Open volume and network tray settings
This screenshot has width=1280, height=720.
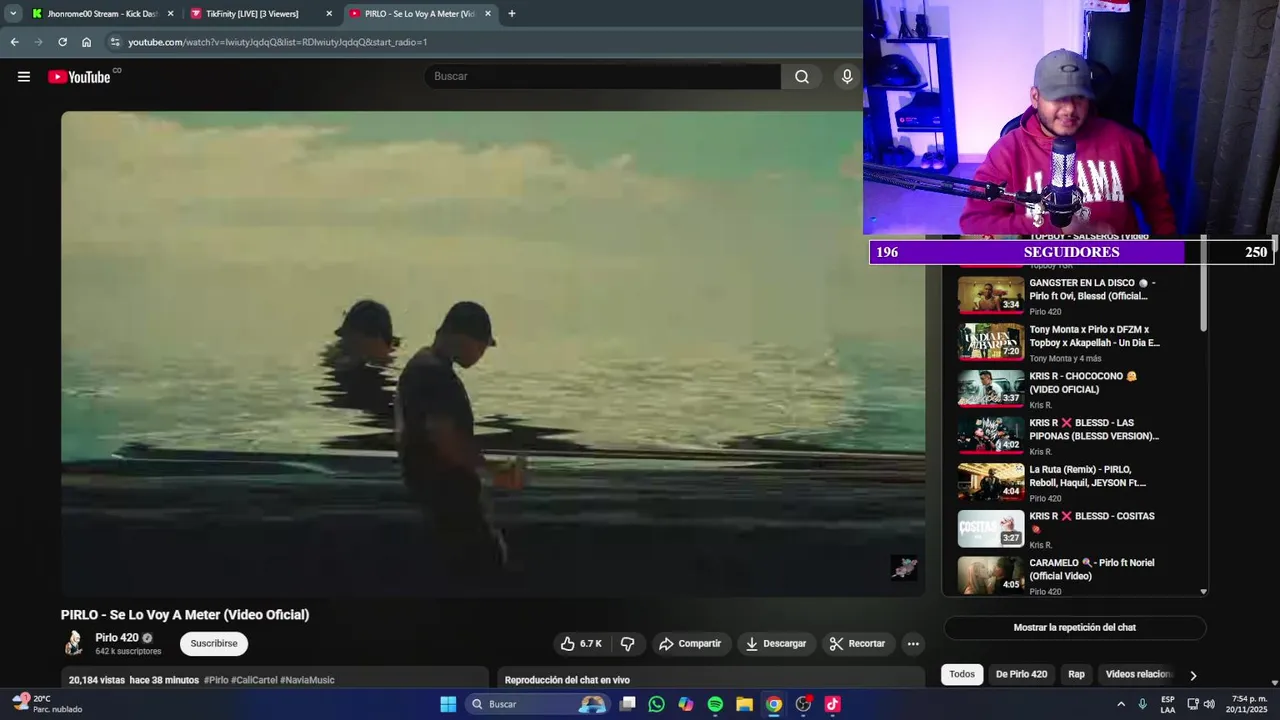point(1201,704)
